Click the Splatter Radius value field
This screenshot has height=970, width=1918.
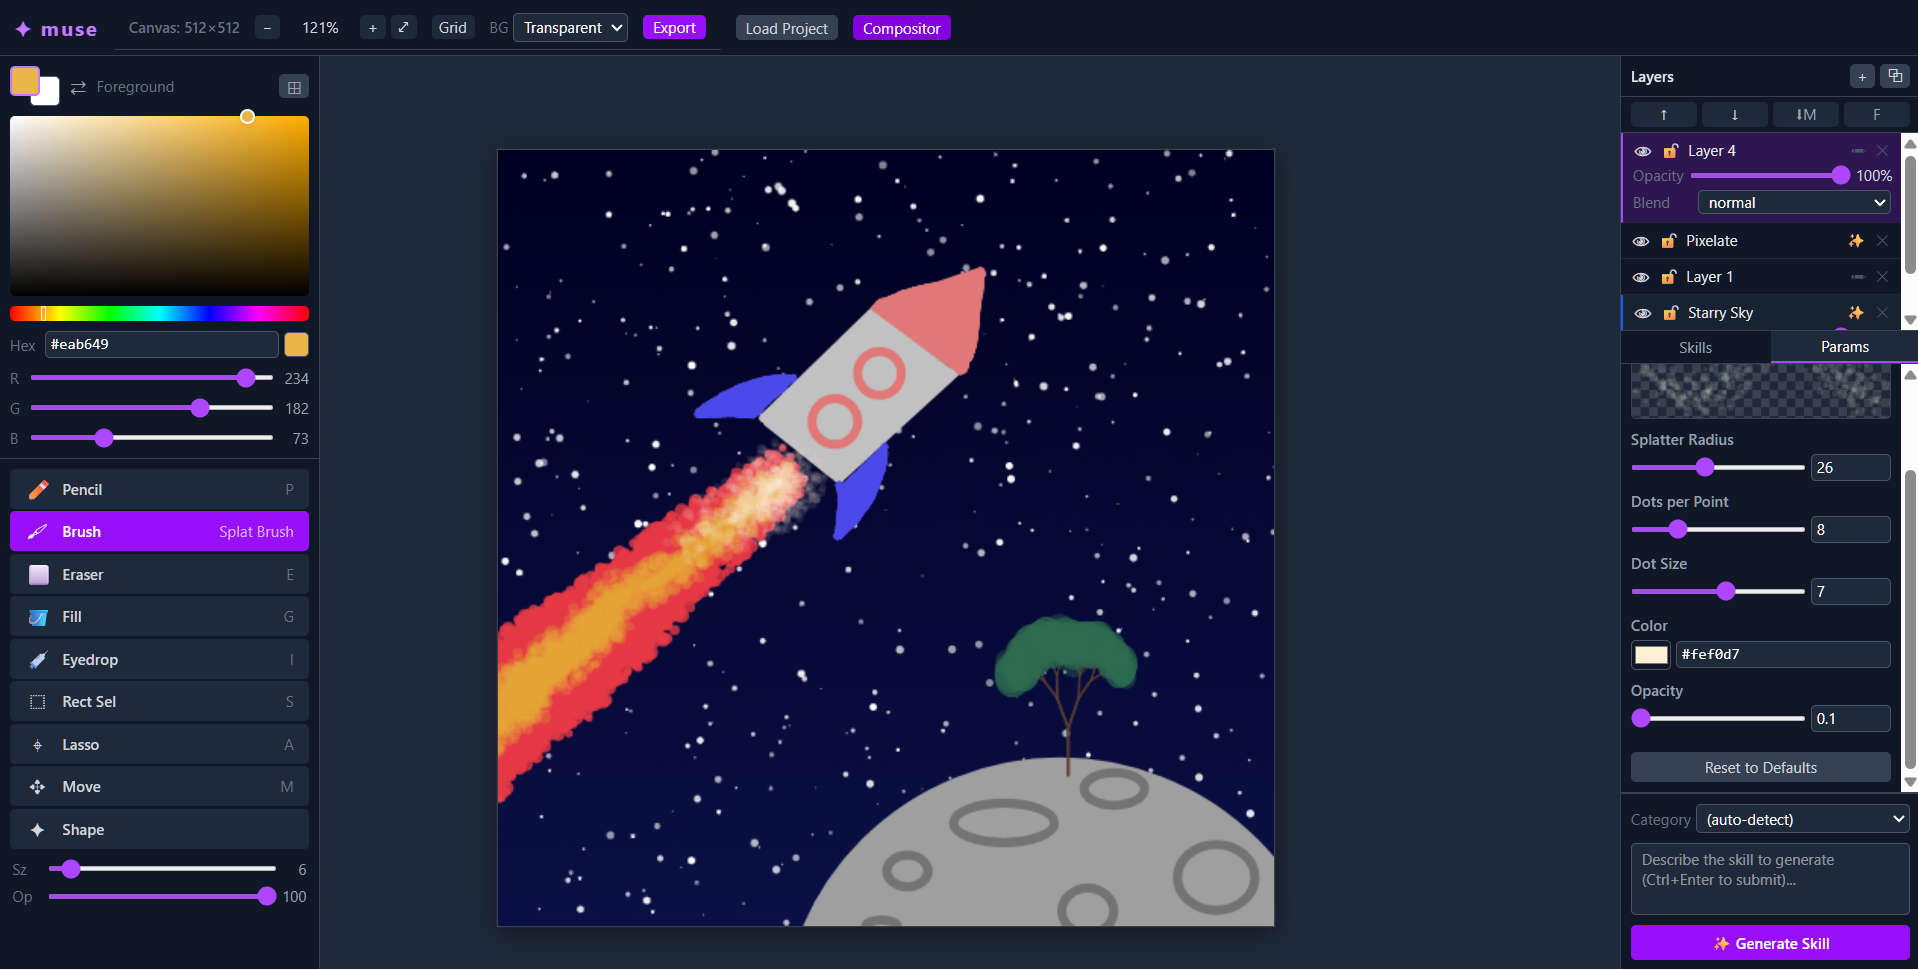click(1850, 468)
